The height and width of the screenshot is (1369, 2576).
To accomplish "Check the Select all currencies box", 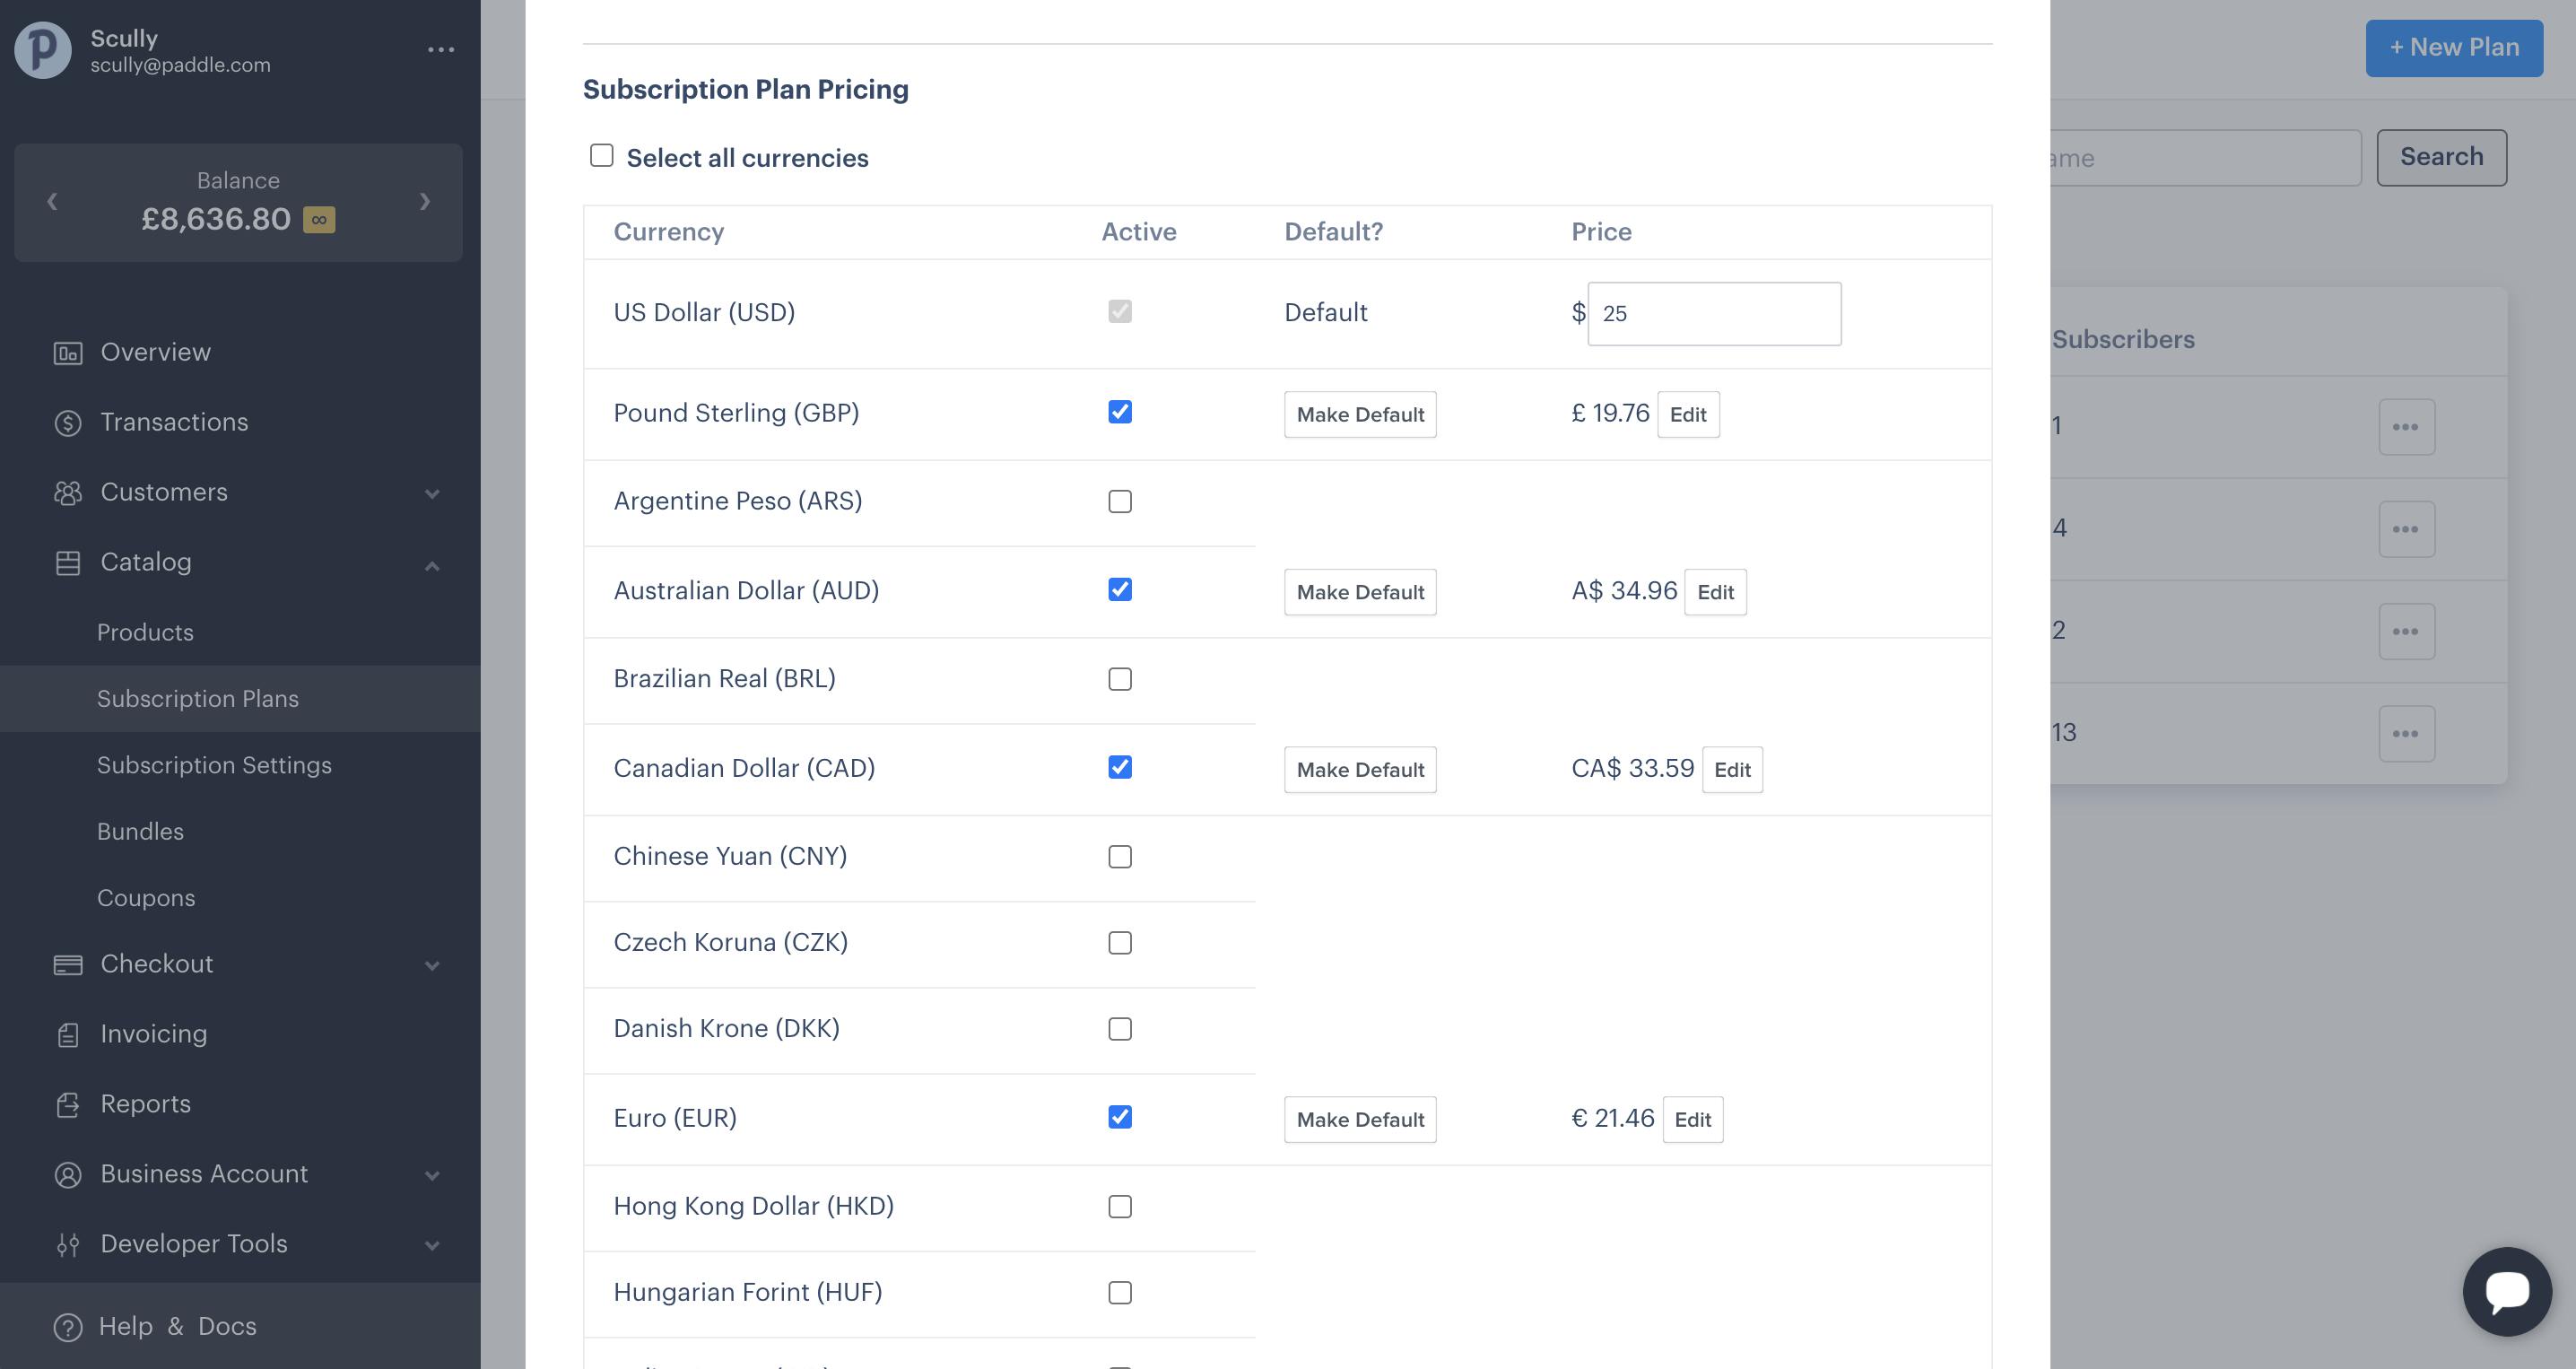I will [601, 155].
